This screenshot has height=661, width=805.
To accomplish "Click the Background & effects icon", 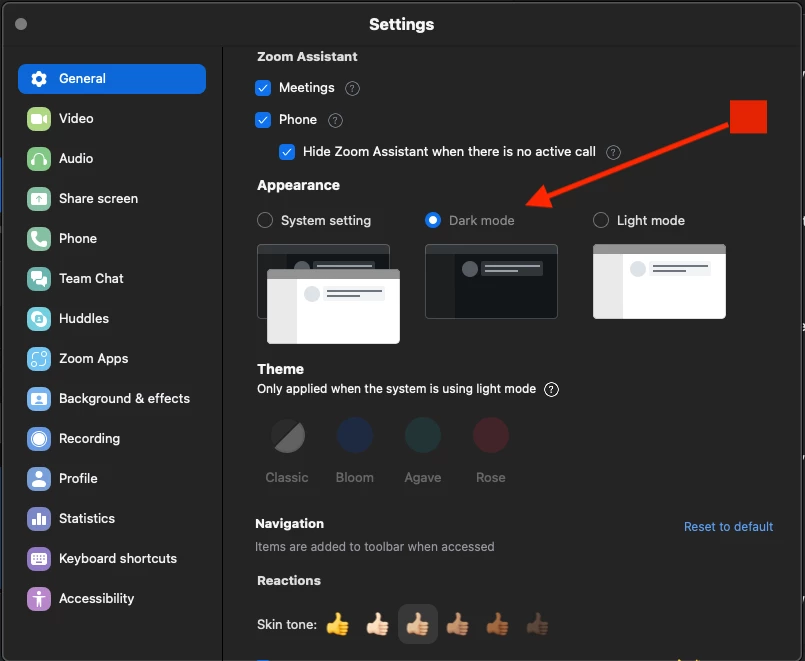I will pos(39,399).
